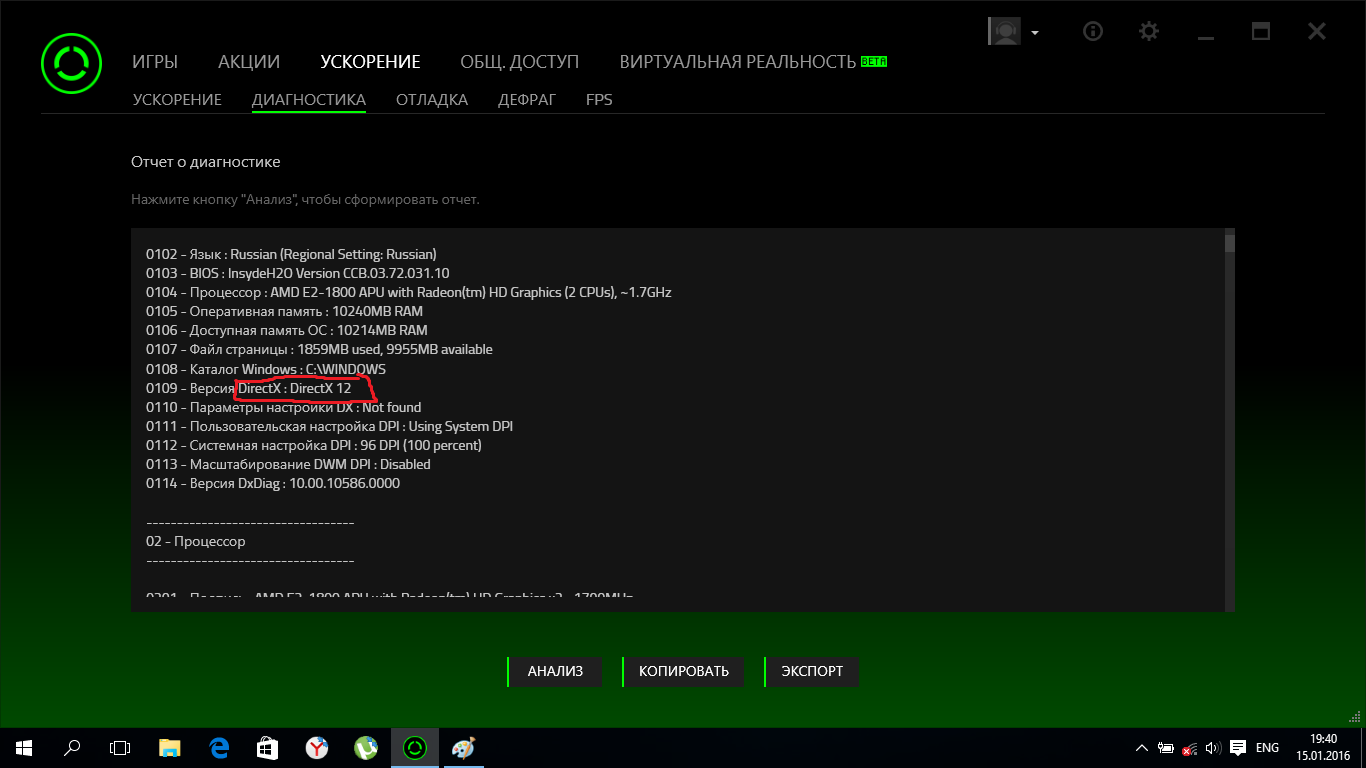Open Microsoft Edge from the taskbar
Image resolution: width=1366 pixels, height=768 pixels.
(x=219, y=747)
